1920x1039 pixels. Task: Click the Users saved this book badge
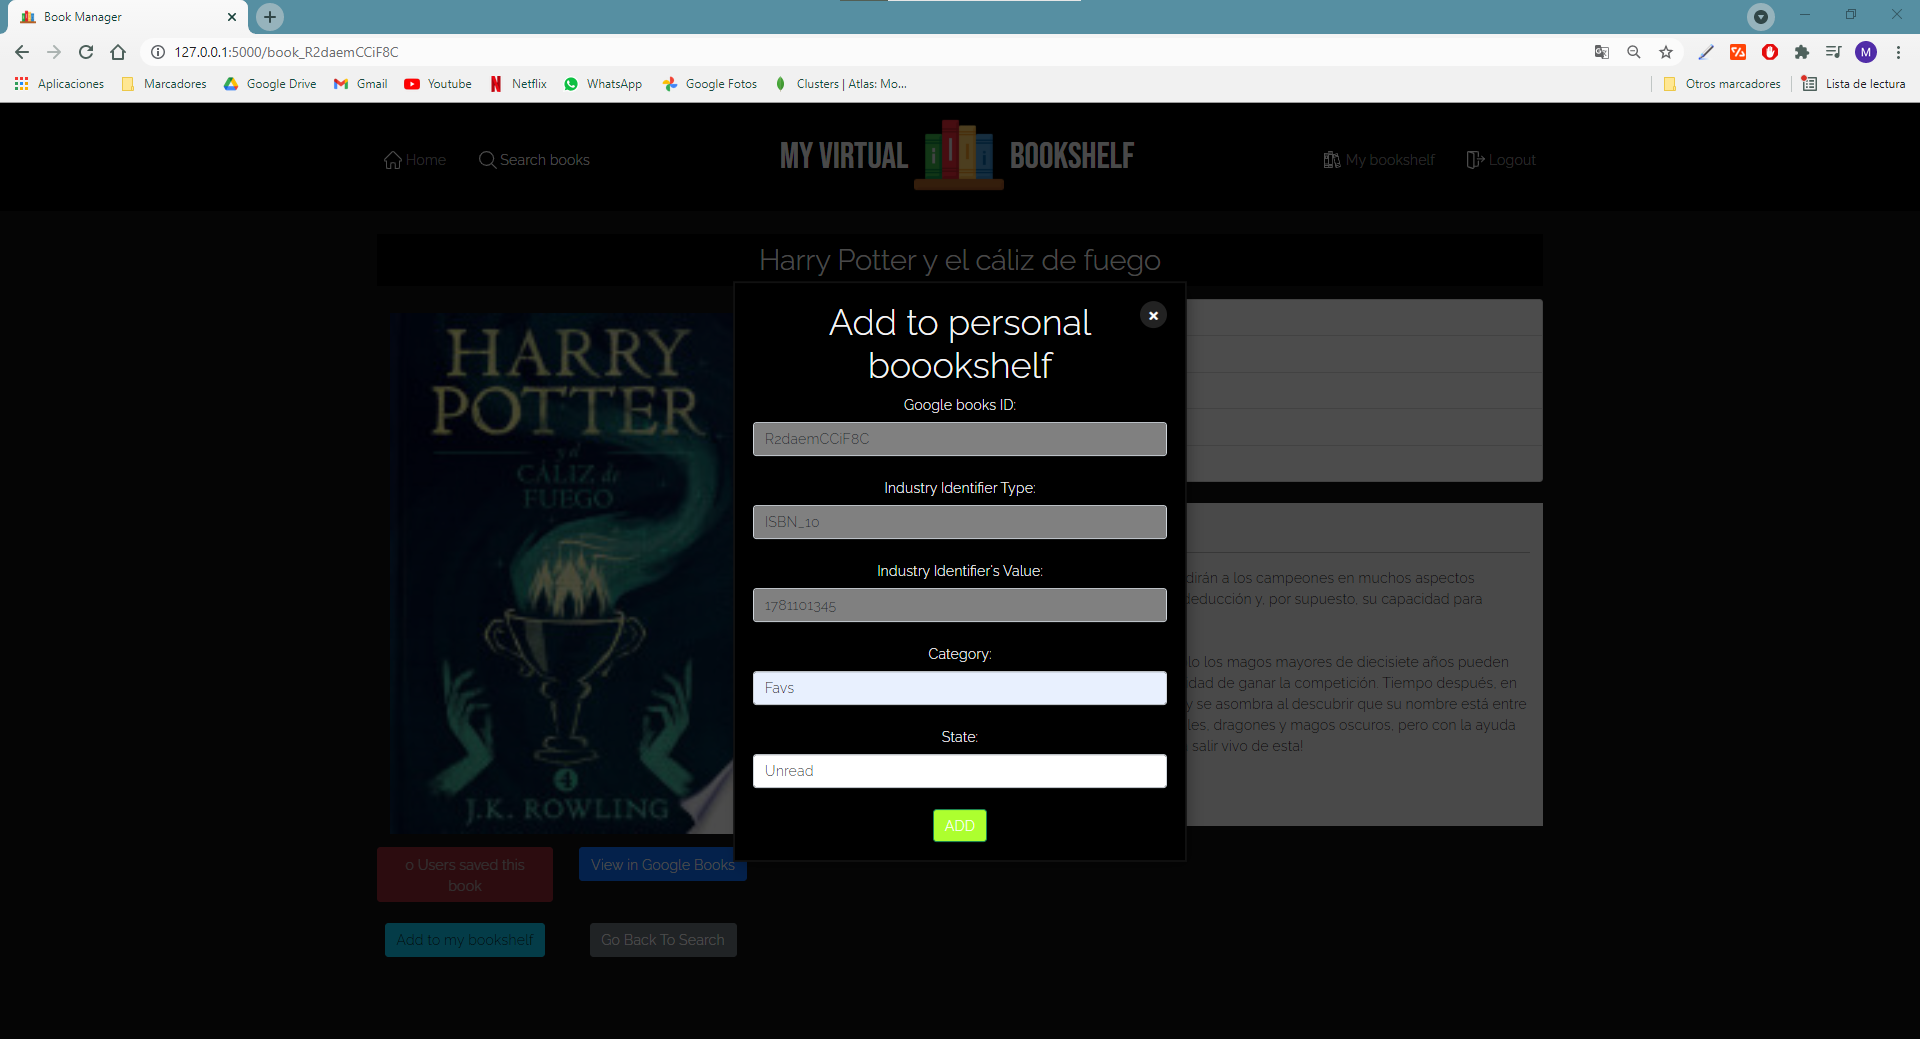[465, 875]
